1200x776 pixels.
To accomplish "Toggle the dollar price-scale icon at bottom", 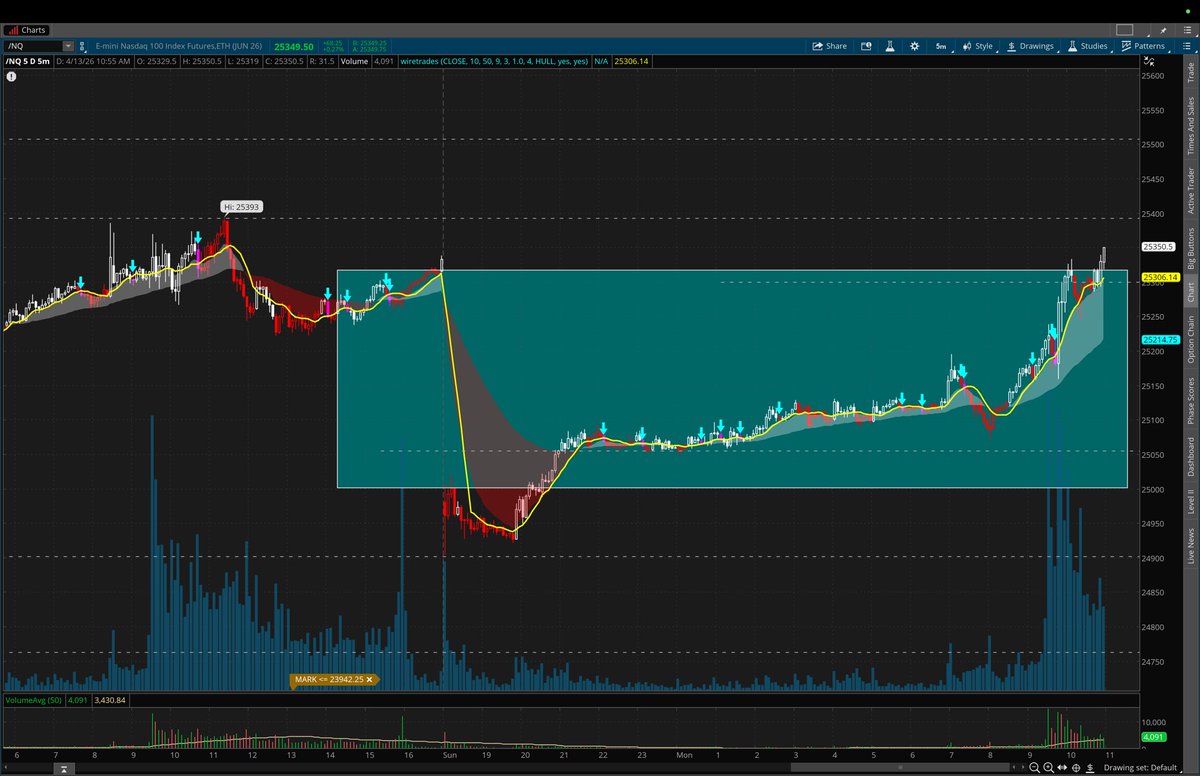I will pyautogui.click(x=1090, y=767).
